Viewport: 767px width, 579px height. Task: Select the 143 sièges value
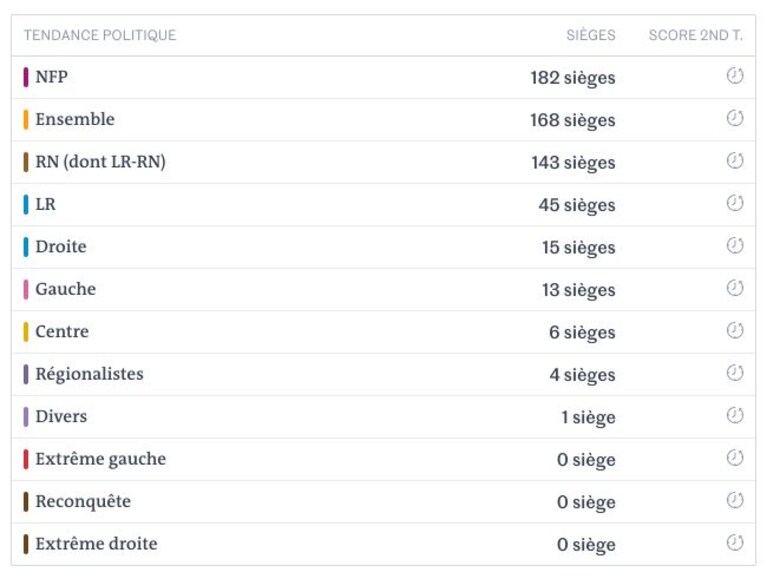[x=573, y=163]
